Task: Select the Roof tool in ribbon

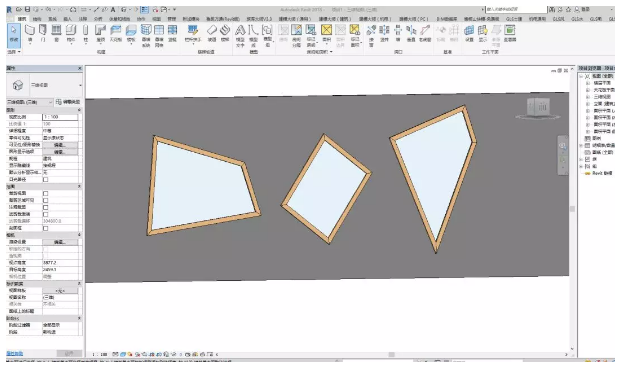Action: tap(101, 33)
